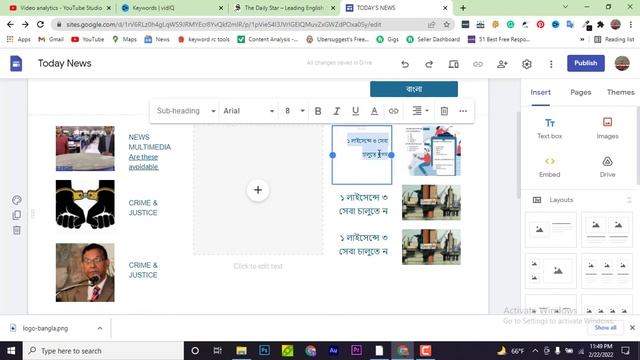Viewport: 640px width, 360px height.
Task: Open the text color picker
Action: click(x=374, y=111)
